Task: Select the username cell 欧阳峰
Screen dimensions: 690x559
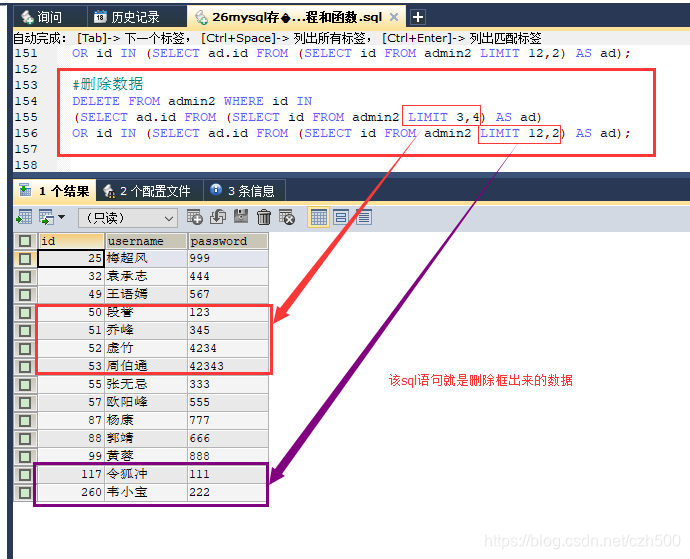Action: pyautogui.click(x=146, y=402)
